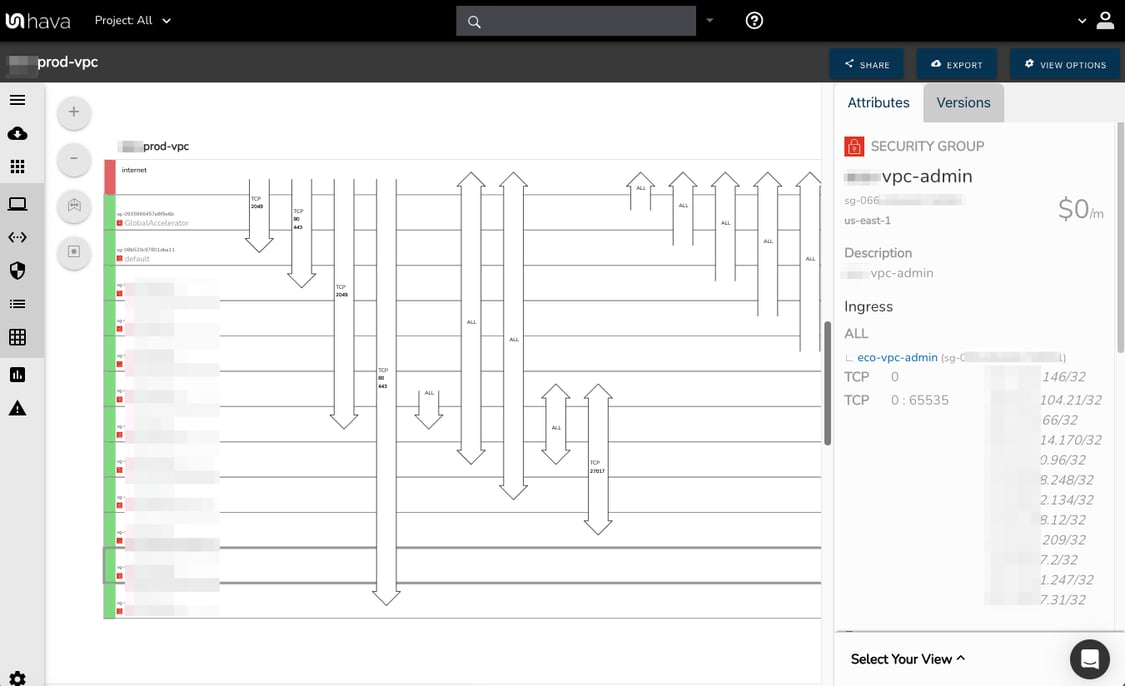
Task: Open the help question mark icon in top bar
Action: point(754,20)
